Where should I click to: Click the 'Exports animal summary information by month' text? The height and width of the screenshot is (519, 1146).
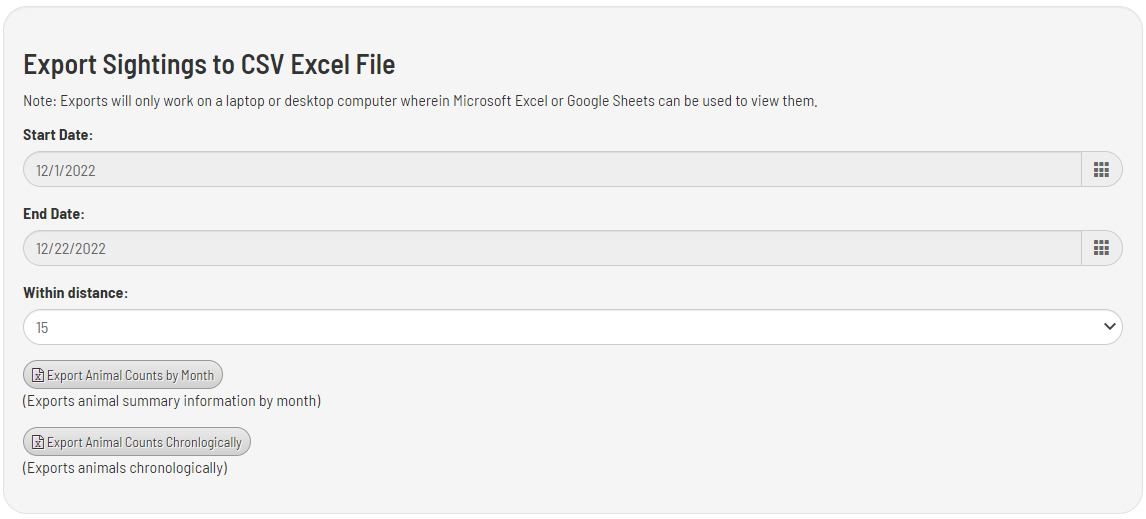pyautogui.click(x=171, y=401)
